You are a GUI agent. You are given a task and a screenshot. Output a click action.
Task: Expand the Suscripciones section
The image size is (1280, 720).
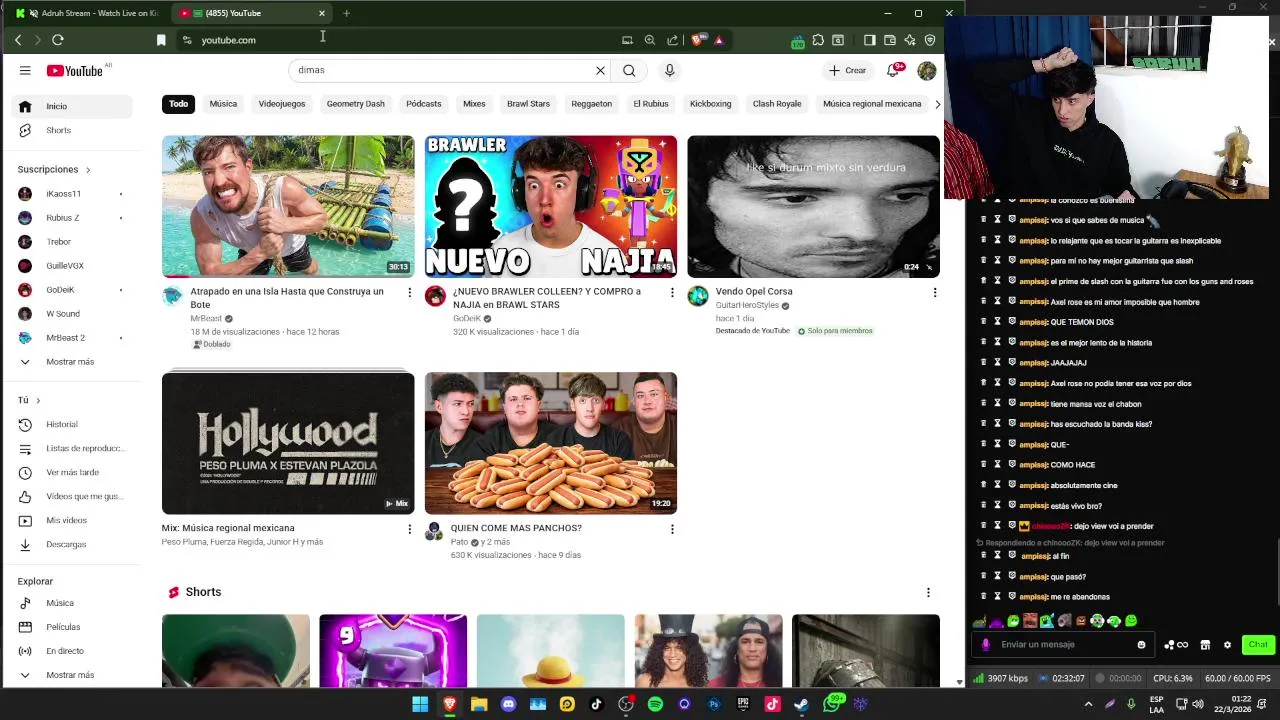(54, 169)
